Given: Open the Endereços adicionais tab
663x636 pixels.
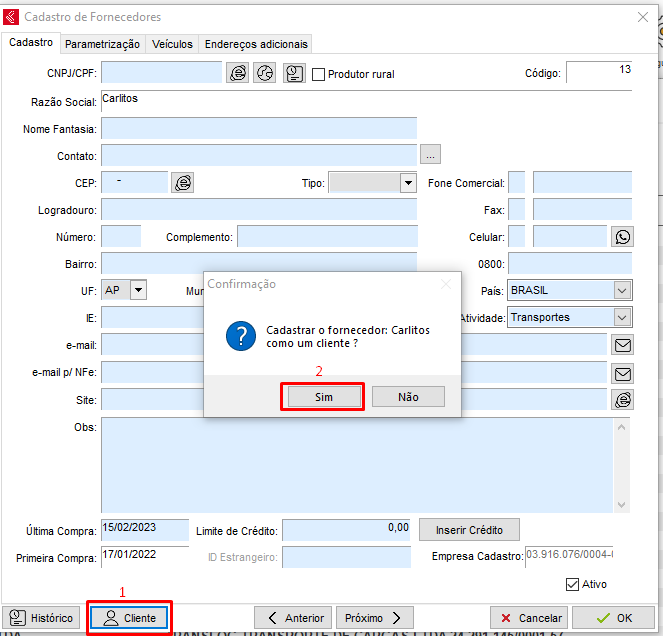Looking at the screenshot, I should point(256,44).
